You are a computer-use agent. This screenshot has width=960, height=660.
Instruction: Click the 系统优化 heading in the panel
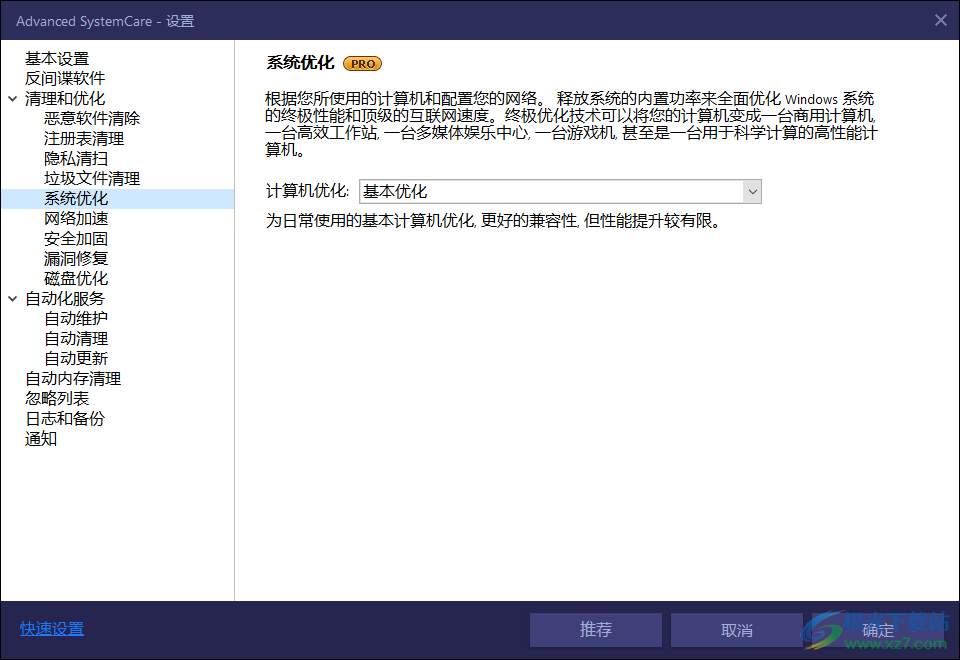pyautogui.click(x=300, y=62)
